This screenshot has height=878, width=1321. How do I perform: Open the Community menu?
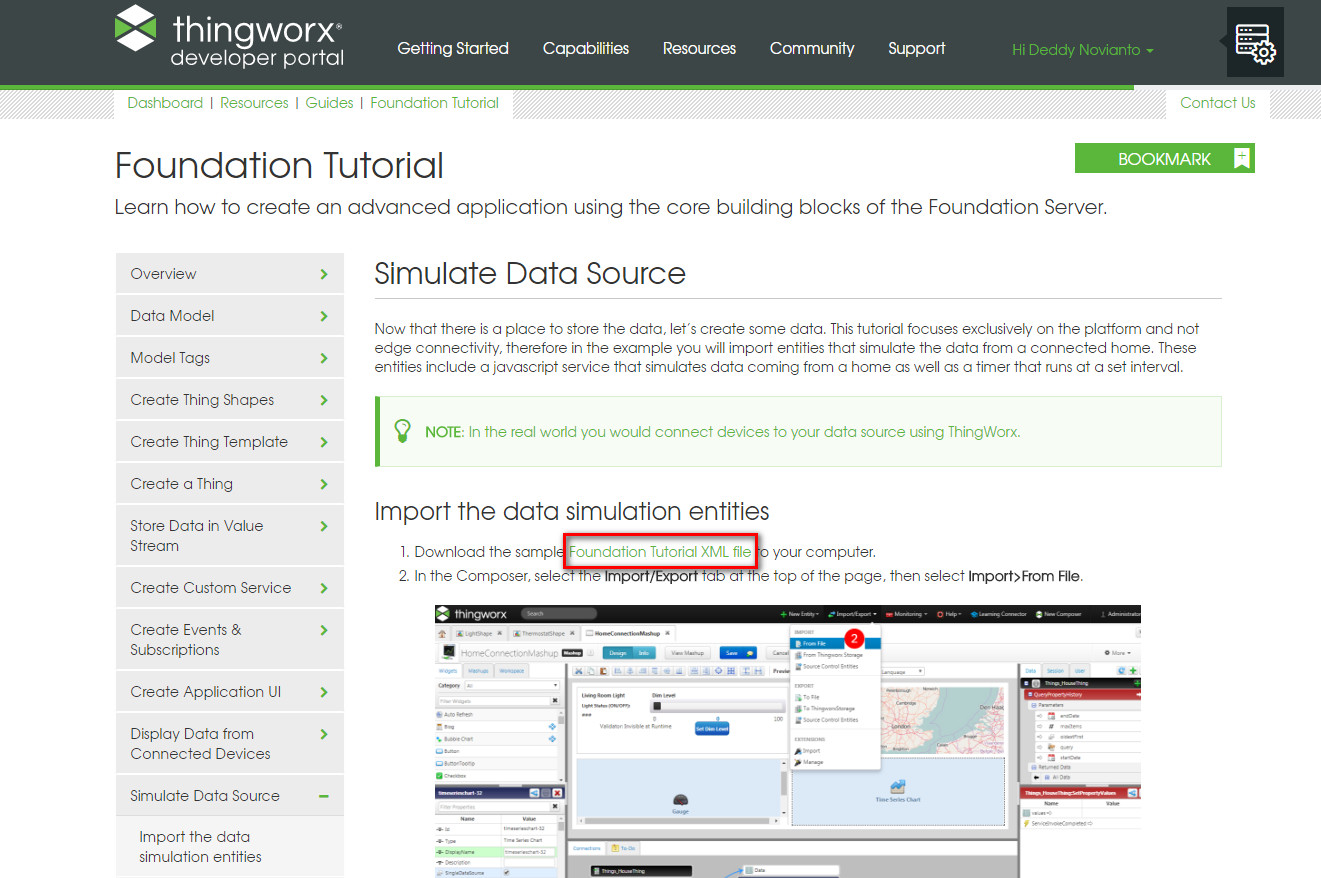click(812, 48)
